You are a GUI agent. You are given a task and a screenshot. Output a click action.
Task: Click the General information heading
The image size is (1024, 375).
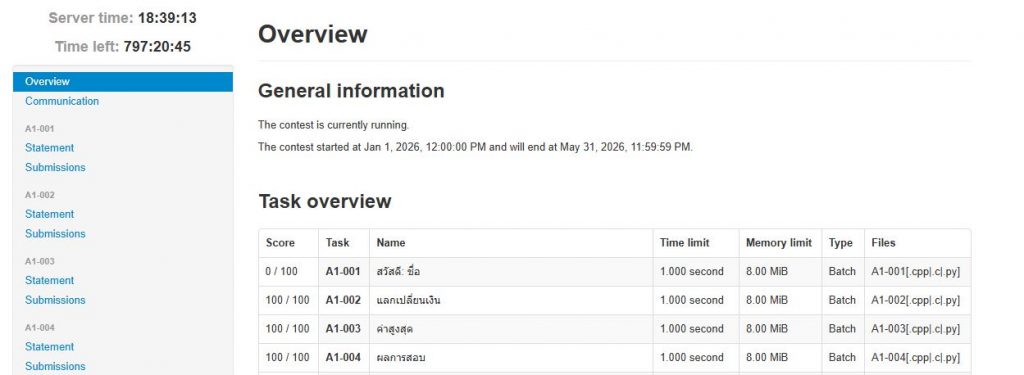[351, 90]
